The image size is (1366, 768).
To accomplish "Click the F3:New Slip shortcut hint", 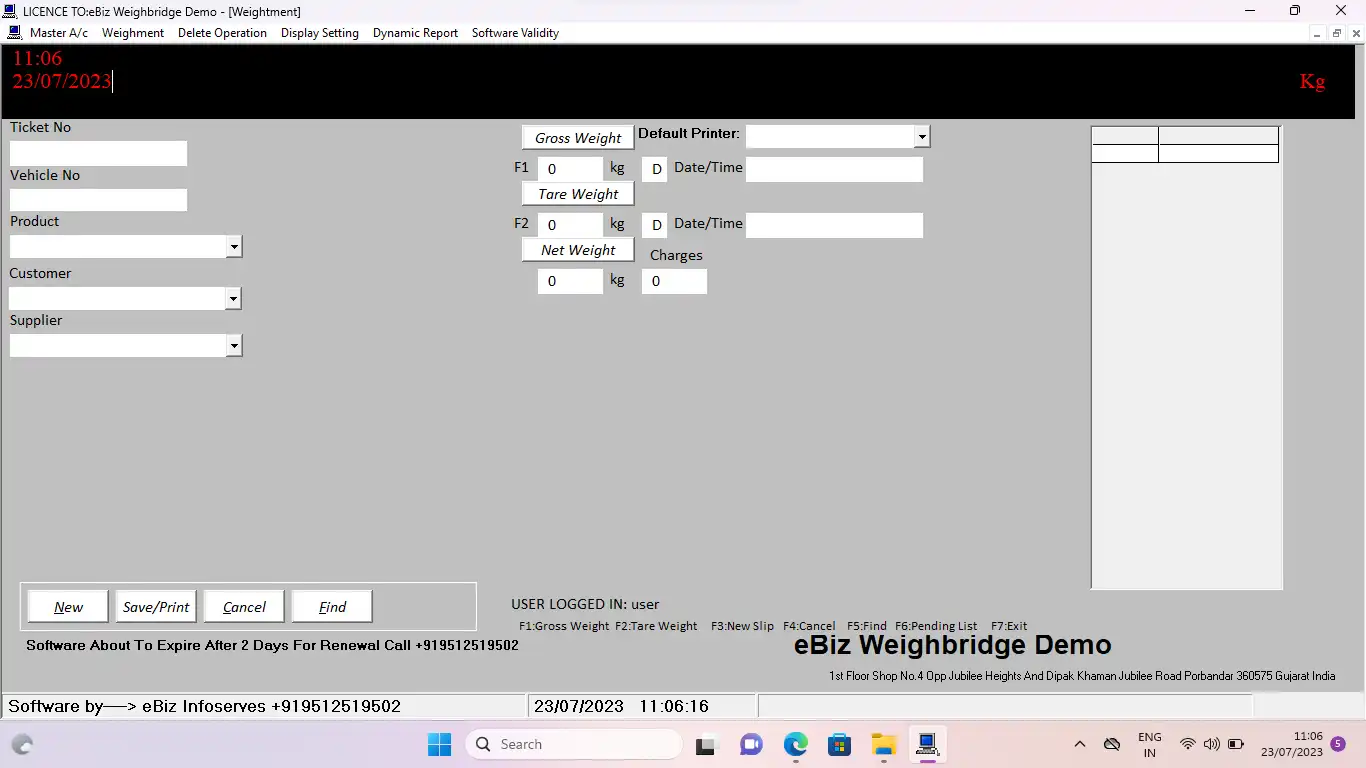I will tap(742, 626).
